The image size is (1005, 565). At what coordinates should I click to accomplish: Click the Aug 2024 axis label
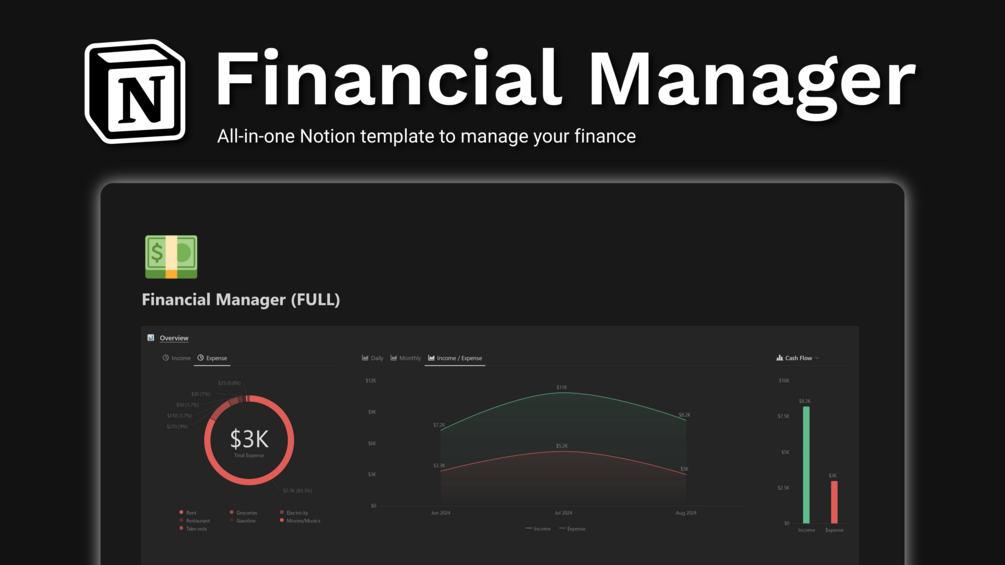pyautogui.click(x=686, y=512)
